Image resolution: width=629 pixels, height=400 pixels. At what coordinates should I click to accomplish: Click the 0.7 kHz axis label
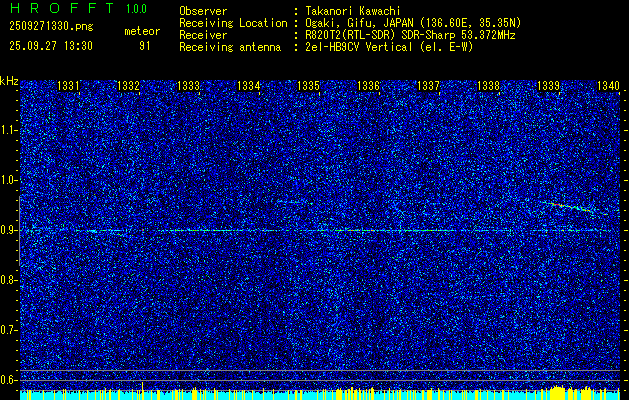8,330
